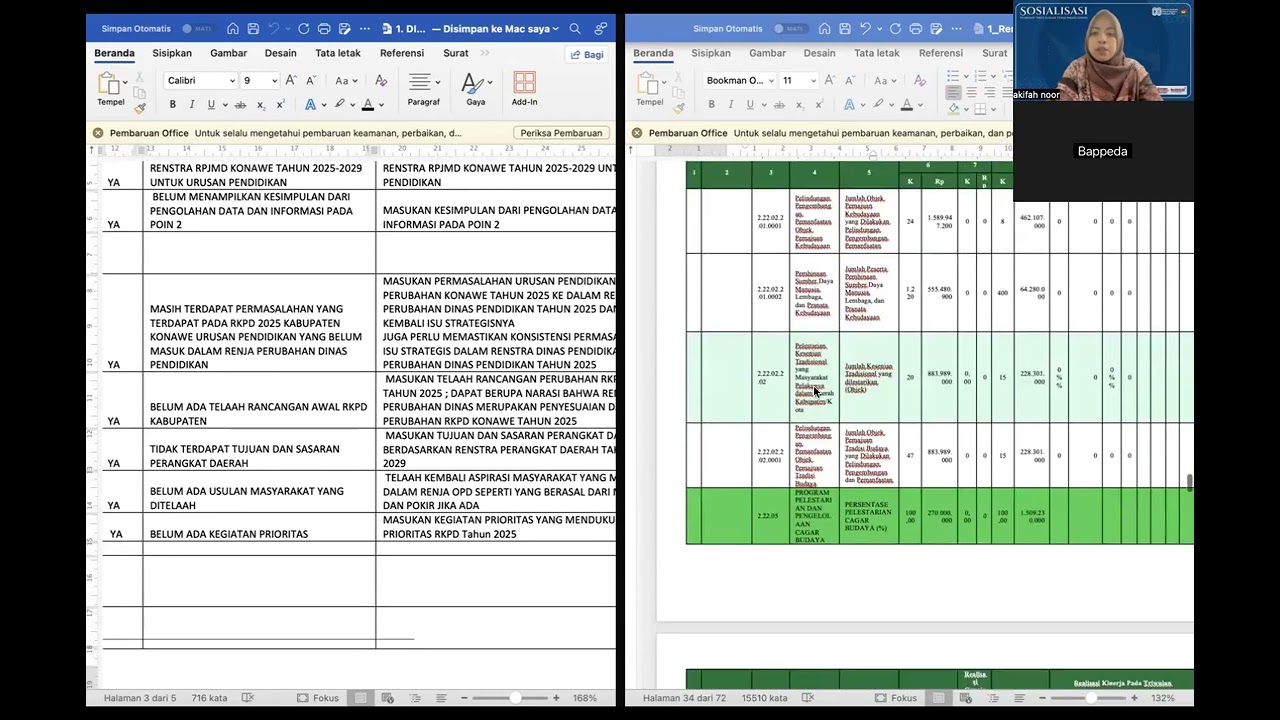Toggle Simpan Otomatis switch in right Word window
The height and width of the screenshot is (720, 1280).
click(x=791, y=29)
